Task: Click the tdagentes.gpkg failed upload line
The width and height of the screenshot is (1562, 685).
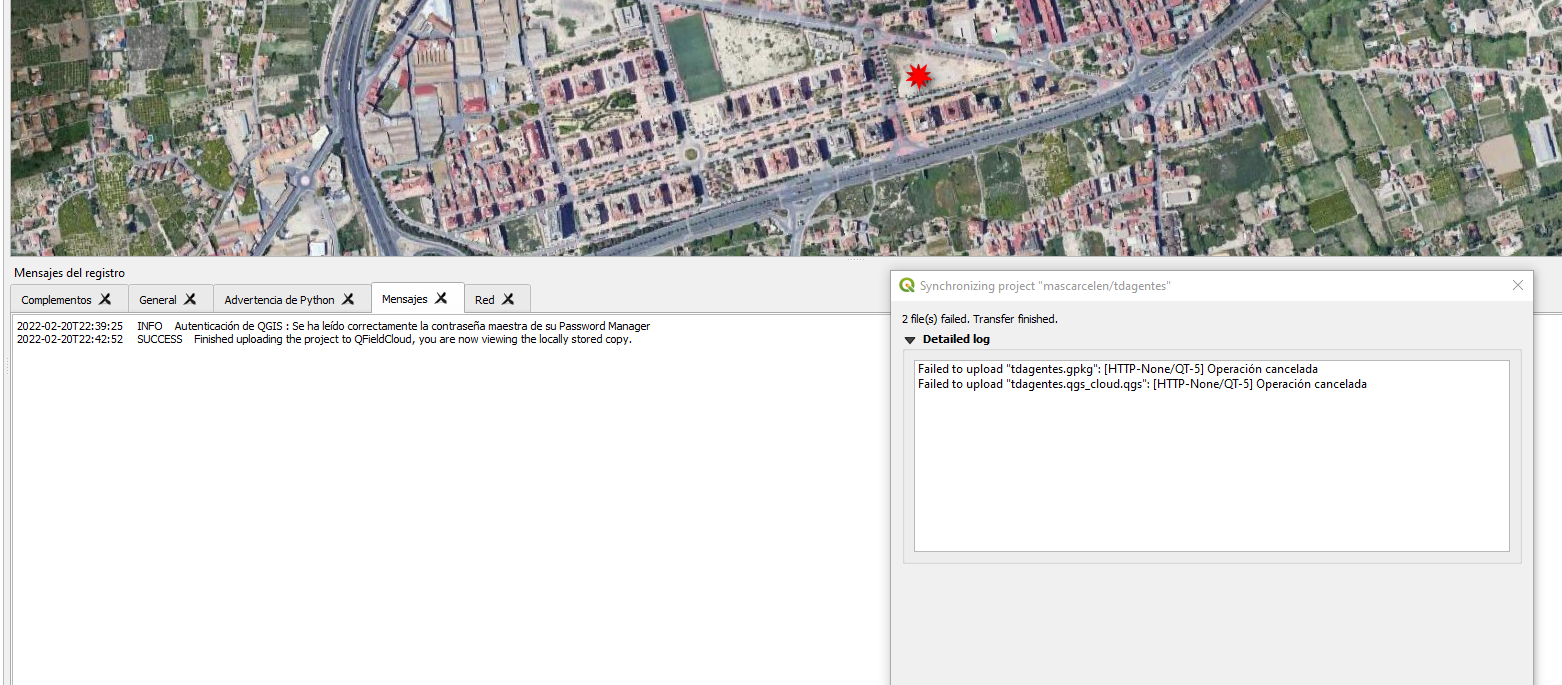Action: click(x=1117, y=368)
